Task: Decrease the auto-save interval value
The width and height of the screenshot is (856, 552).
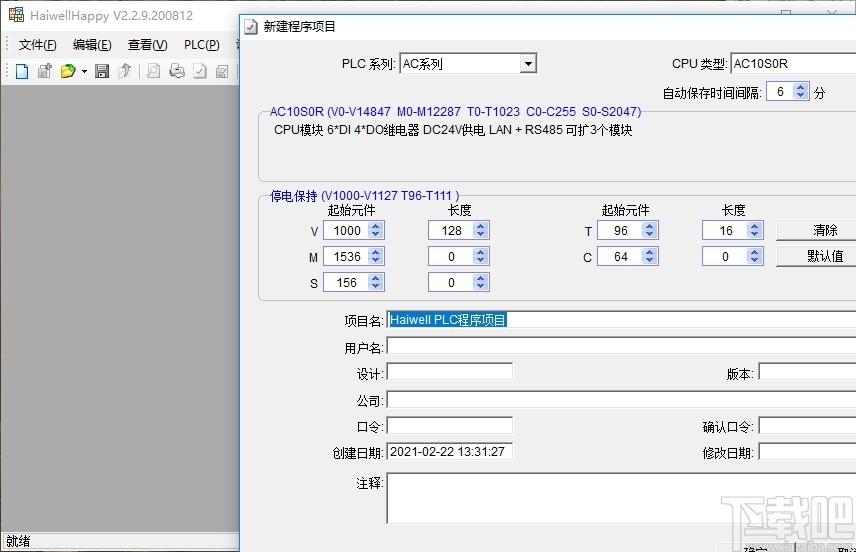Action: (801, 95)
